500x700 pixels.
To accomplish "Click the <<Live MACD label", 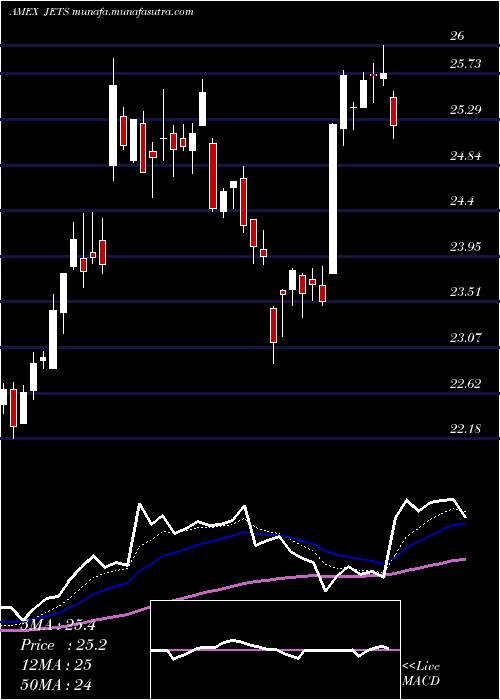I will (x=421, y=674).
